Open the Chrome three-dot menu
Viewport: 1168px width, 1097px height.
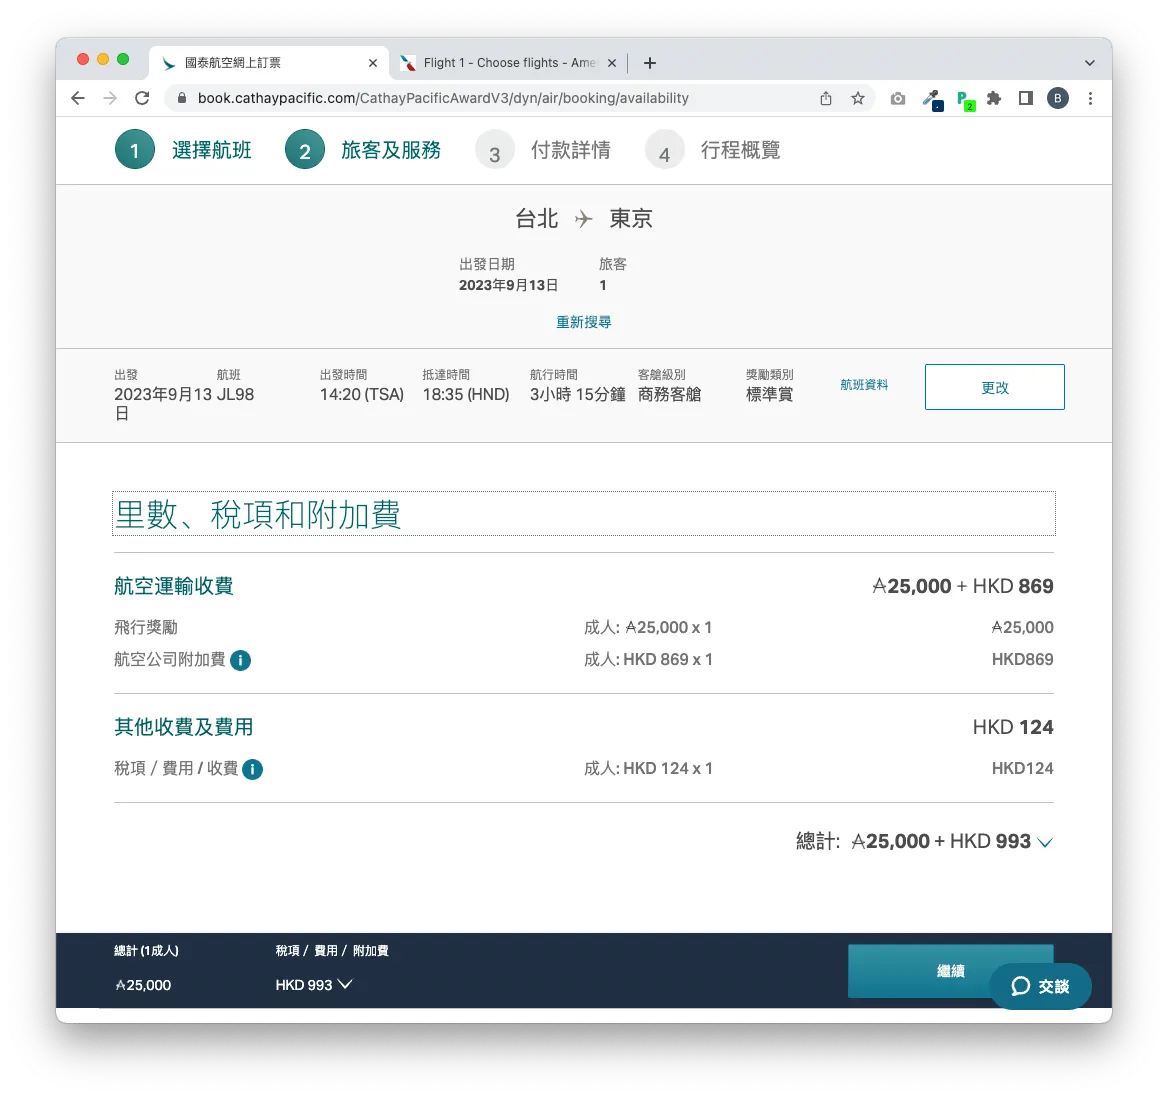[1091, 98]
